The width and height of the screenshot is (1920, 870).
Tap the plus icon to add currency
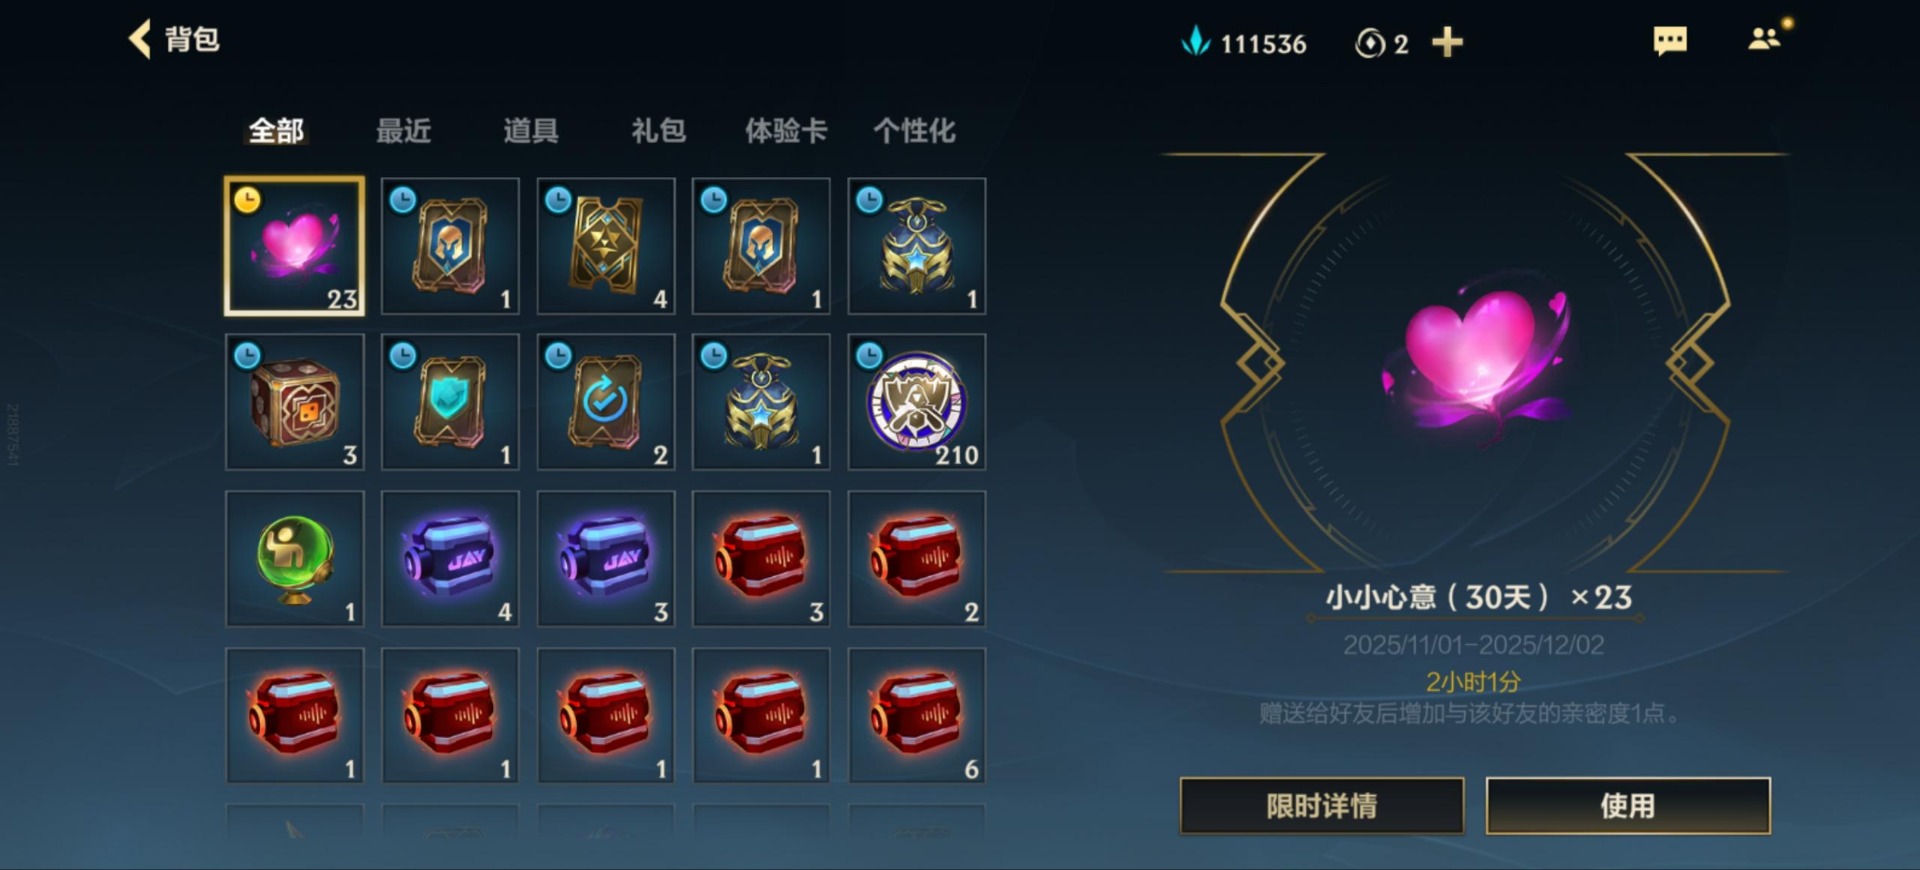coord(1447,42)
